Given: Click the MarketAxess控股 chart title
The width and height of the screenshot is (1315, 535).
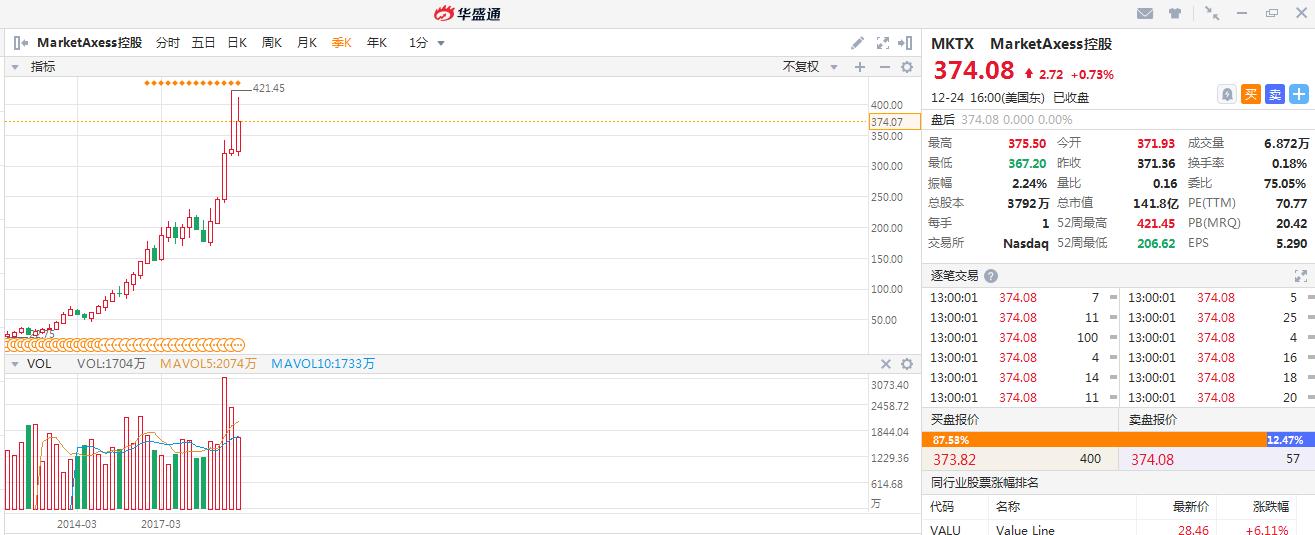Looking at the screenshot, I should (x=90, y=43).
